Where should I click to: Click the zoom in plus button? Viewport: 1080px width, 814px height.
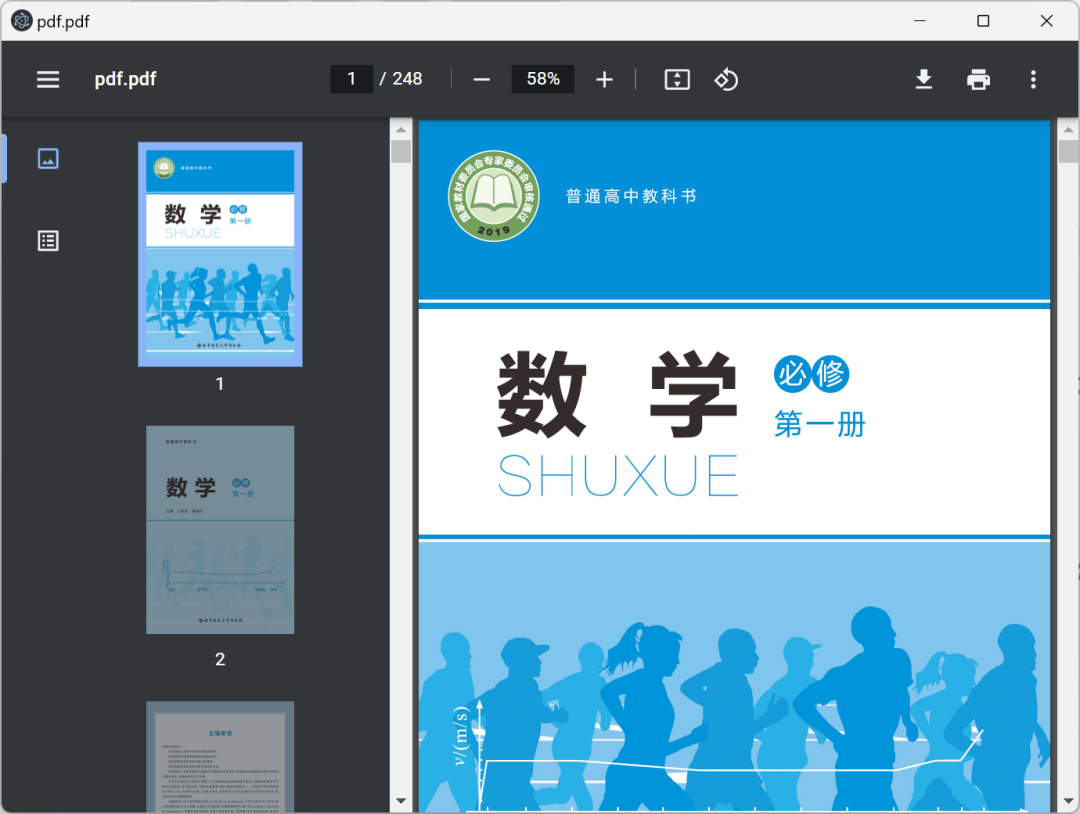[x=604, y=80]
